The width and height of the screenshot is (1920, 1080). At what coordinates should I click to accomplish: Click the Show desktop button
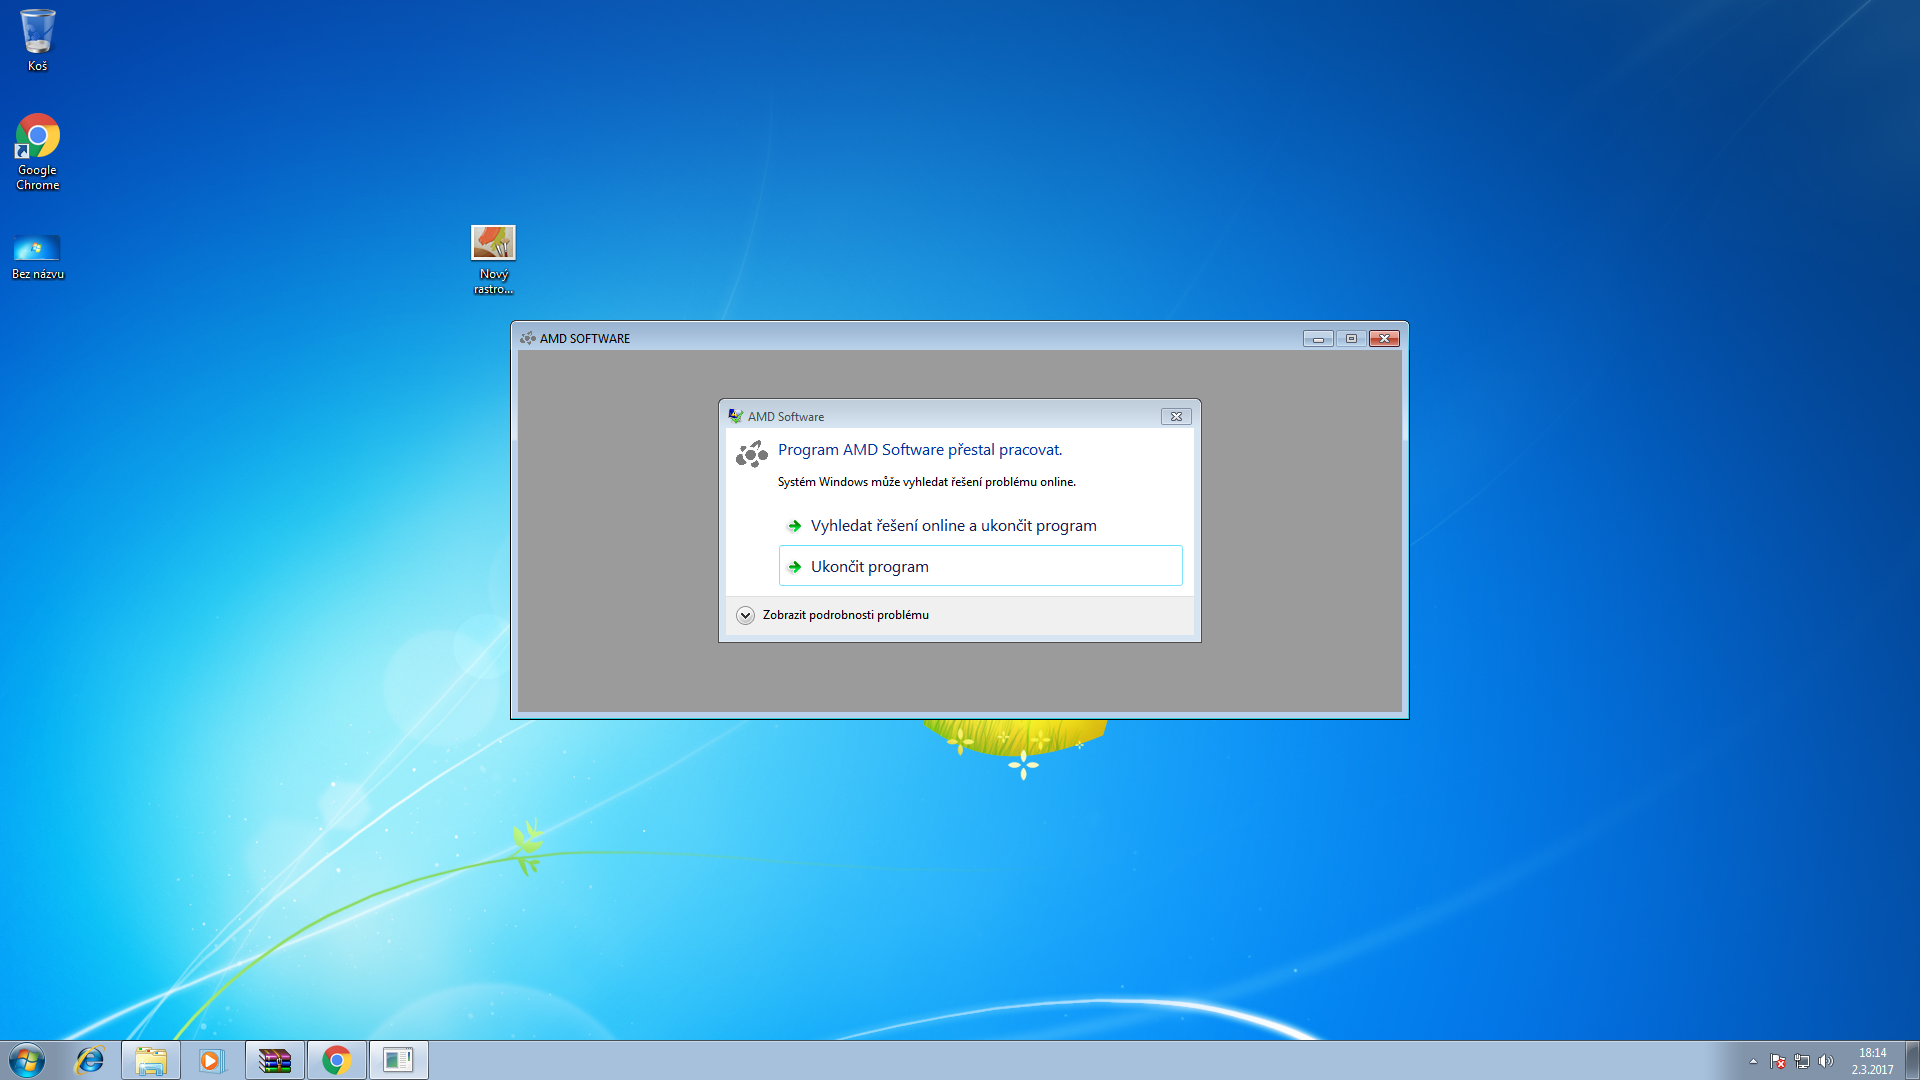click(1912, 1060)
